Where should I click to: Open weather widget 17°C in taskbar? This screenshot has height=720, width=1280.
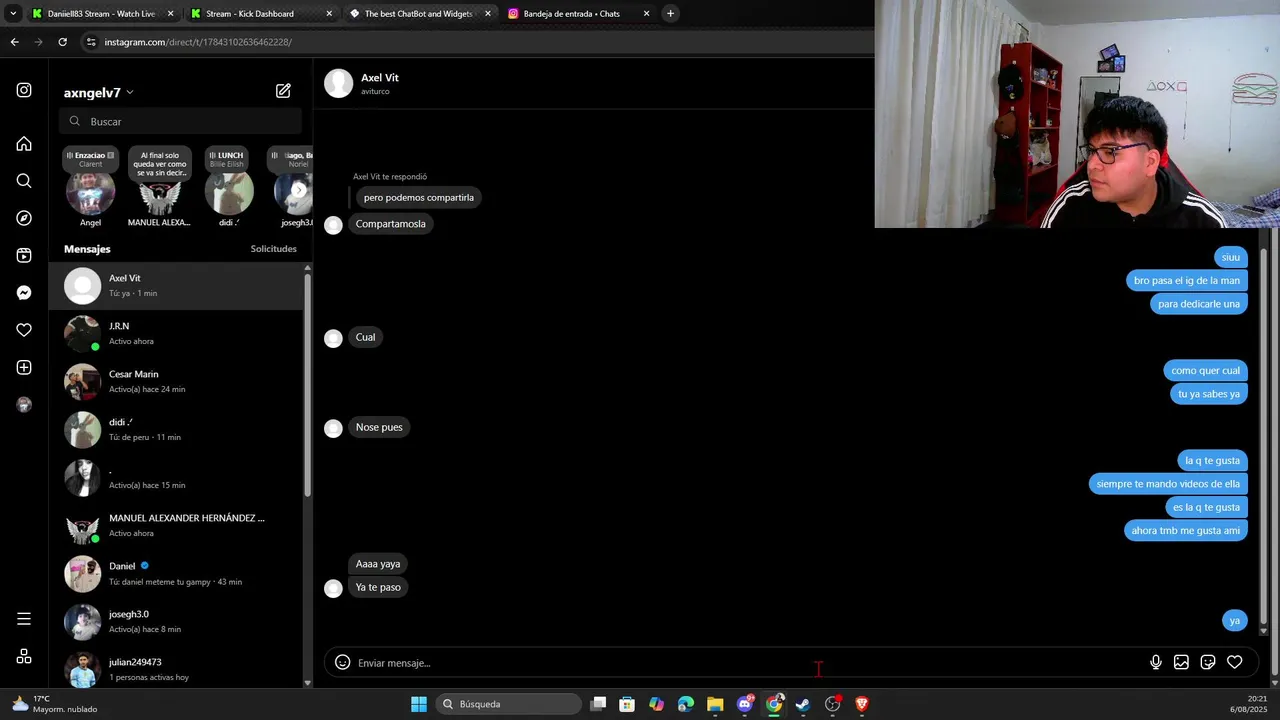pyautogui.click(x=55, y=704)
